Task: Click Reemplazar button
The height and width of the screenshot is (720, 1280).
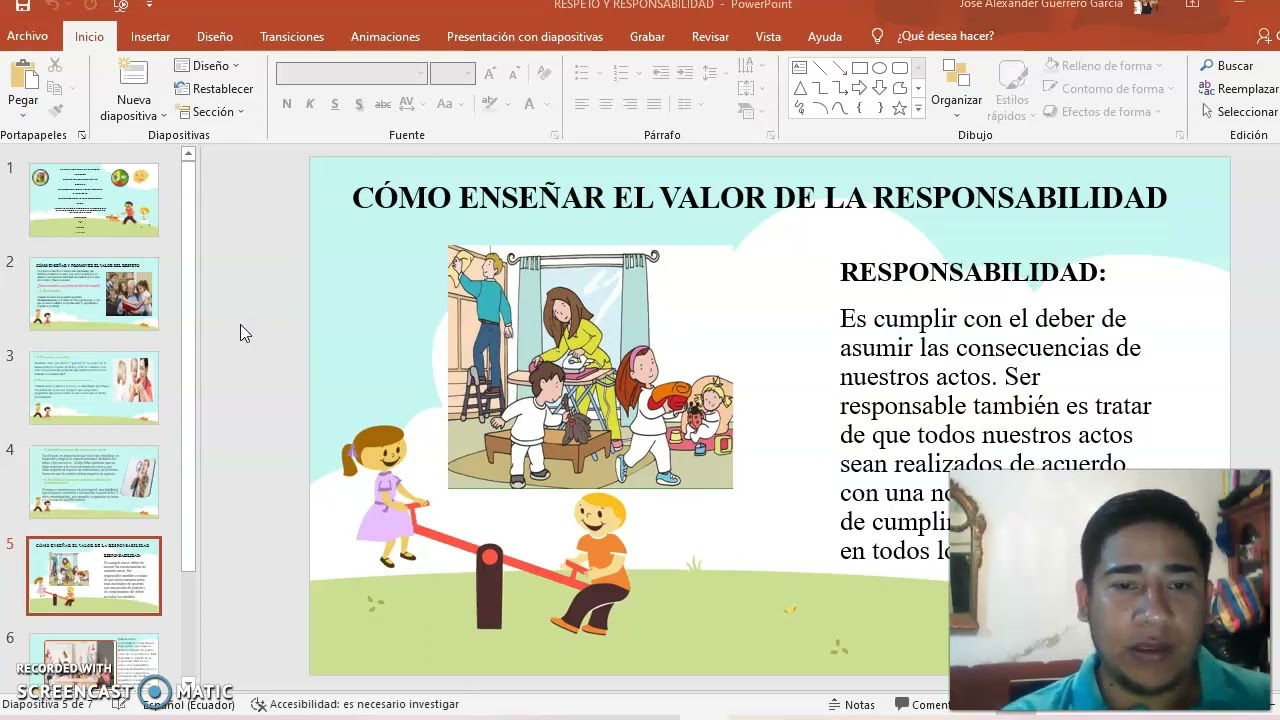Action: click(x=1239, y=88)
